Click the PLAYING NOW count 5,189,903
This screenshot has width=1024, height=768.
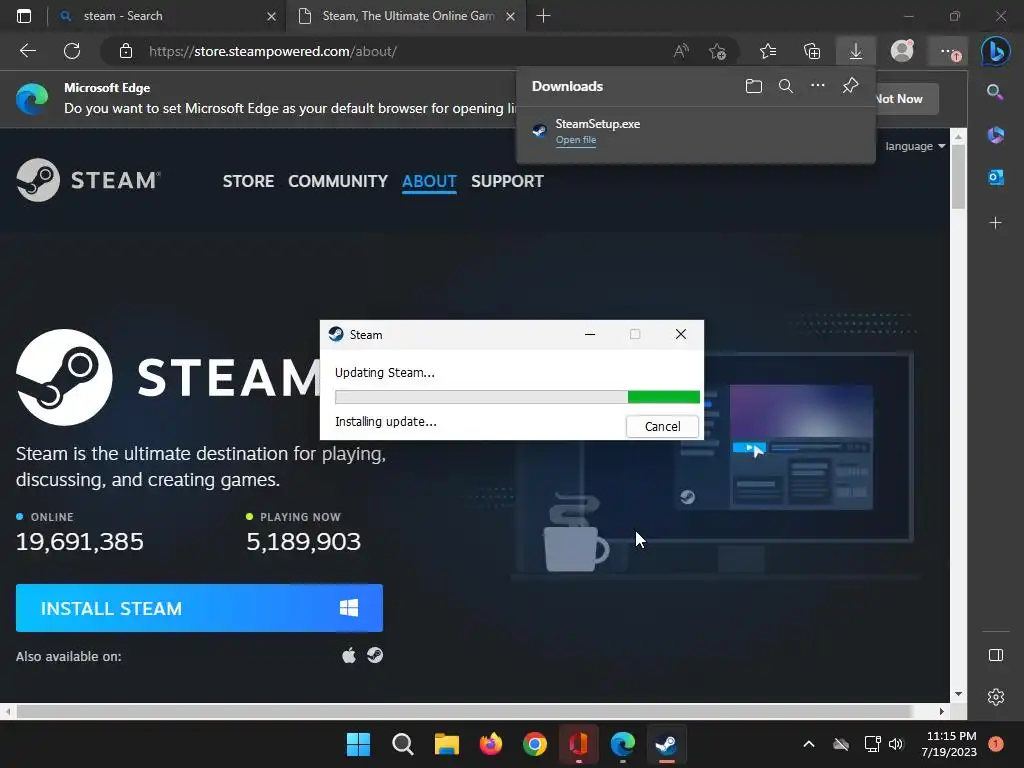pyautogui.click(x=304, y=541)
